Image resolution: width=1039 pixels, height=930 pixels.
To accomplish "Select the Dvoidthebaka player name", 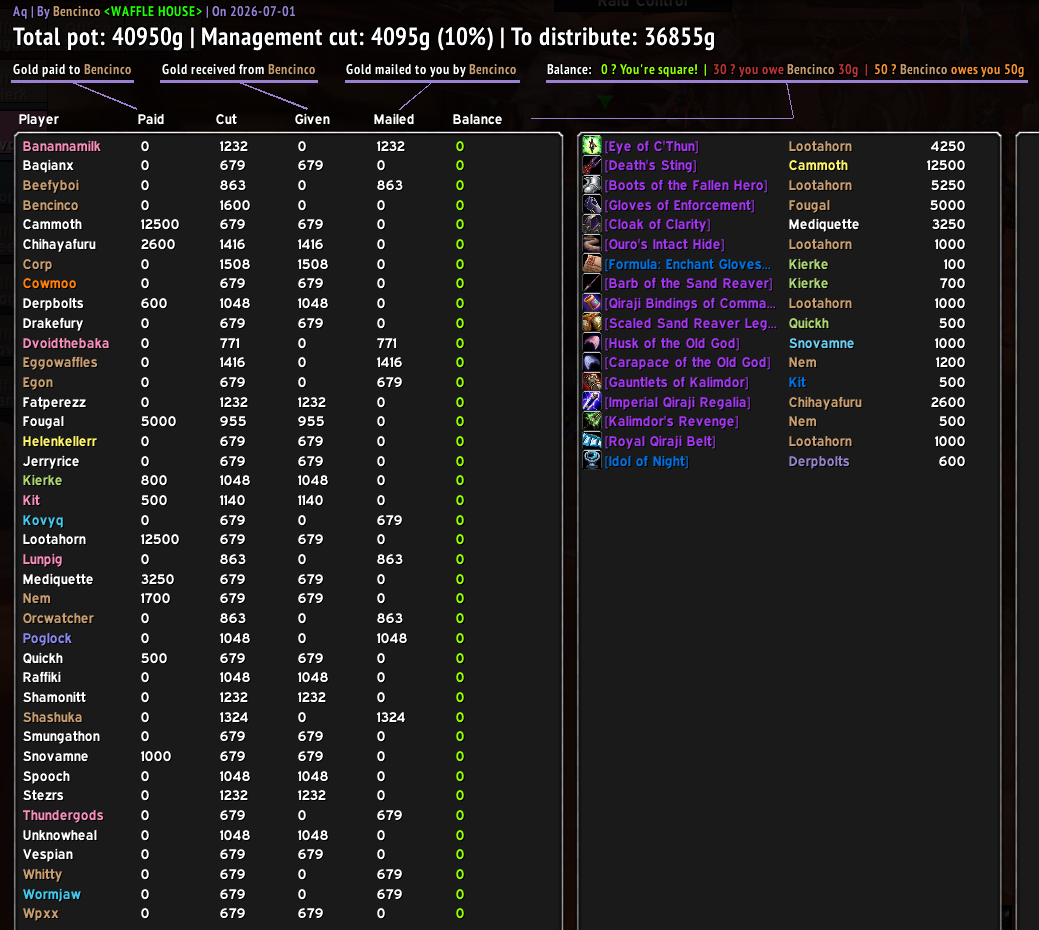I will [66, 343].
